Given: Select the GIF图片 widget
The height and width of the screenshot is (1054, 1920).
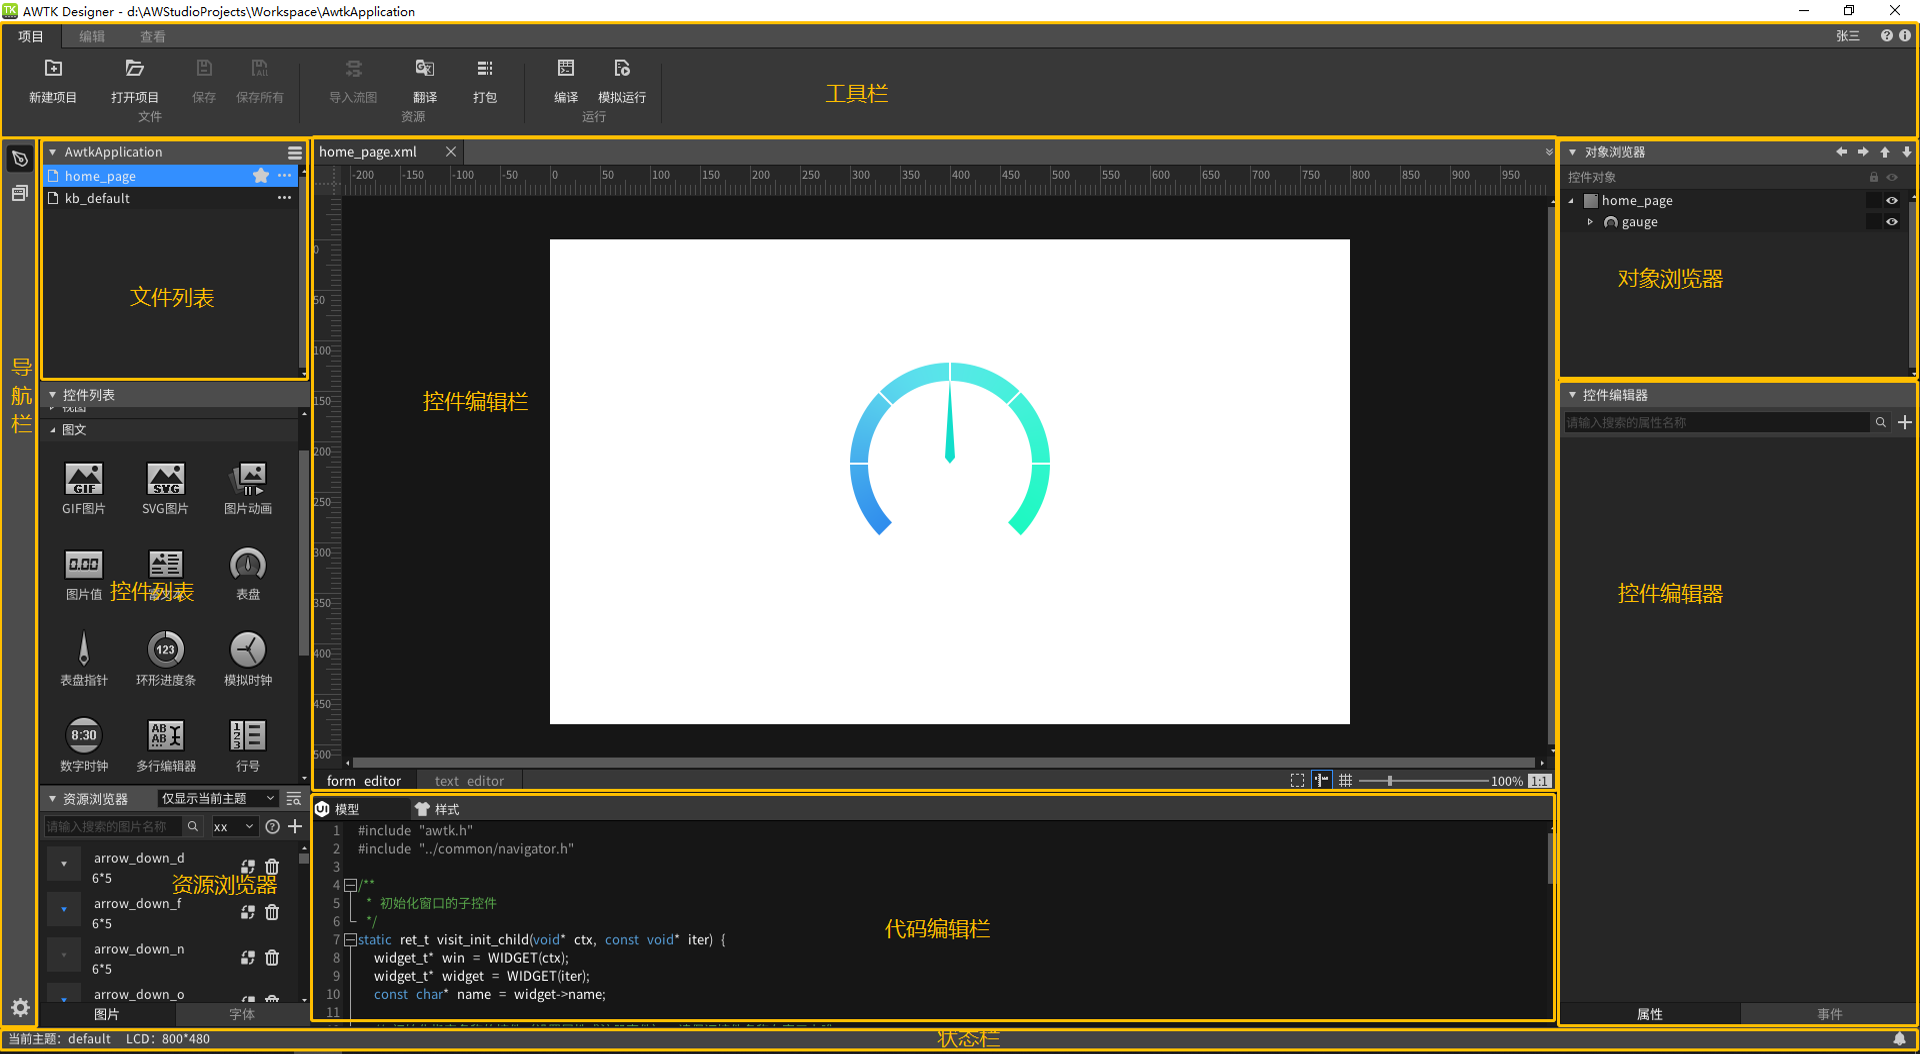Looking at the screenshot, I should 84,488.
